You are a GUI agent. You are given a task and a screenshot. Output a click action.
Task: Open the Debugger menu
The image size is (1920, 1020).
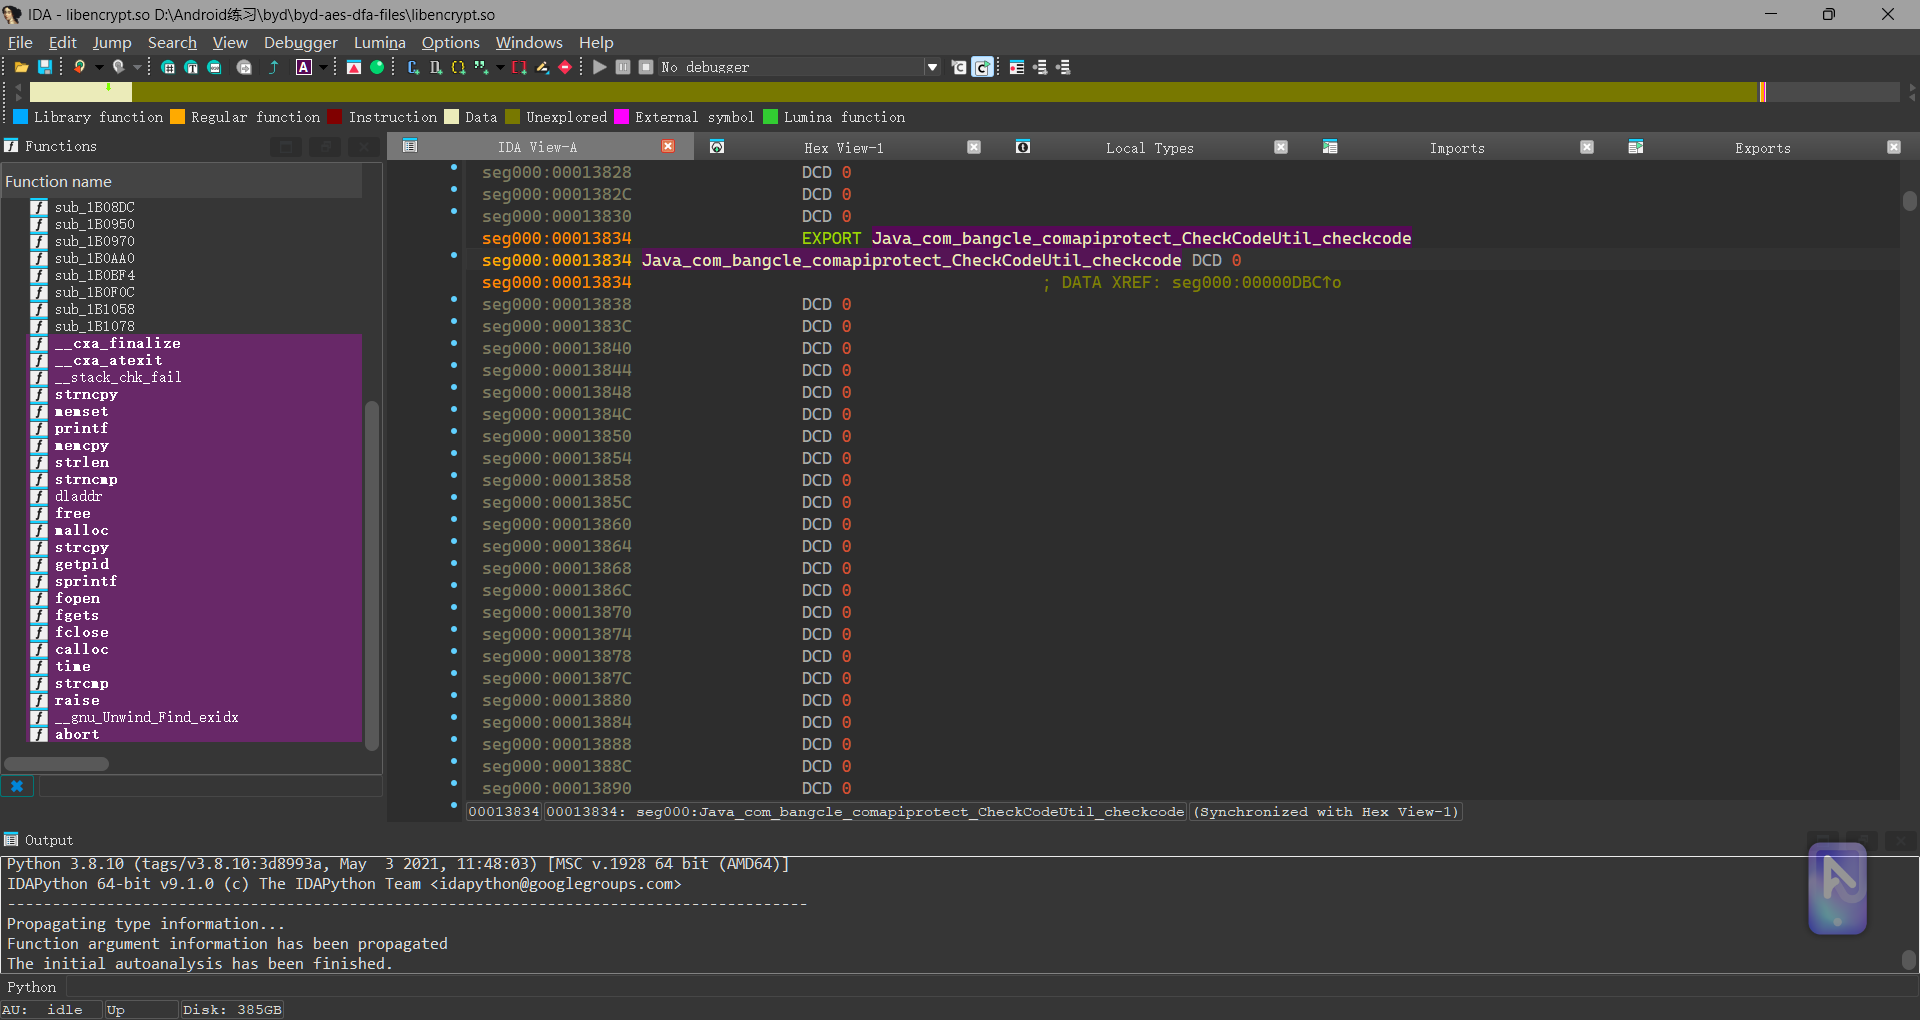click(x=301, y=42)
